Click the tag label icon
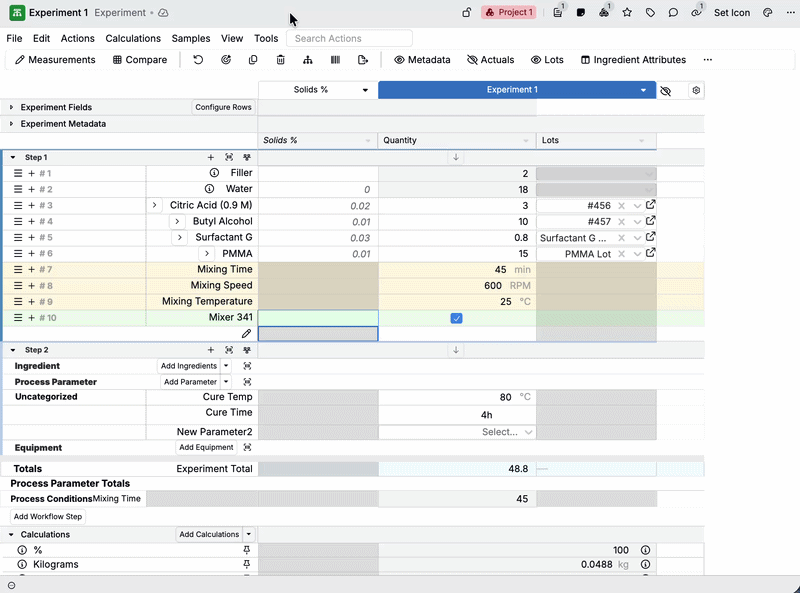The width and height of the screenshot is (800, 593). pyautogui.click(x=650, y=13)
